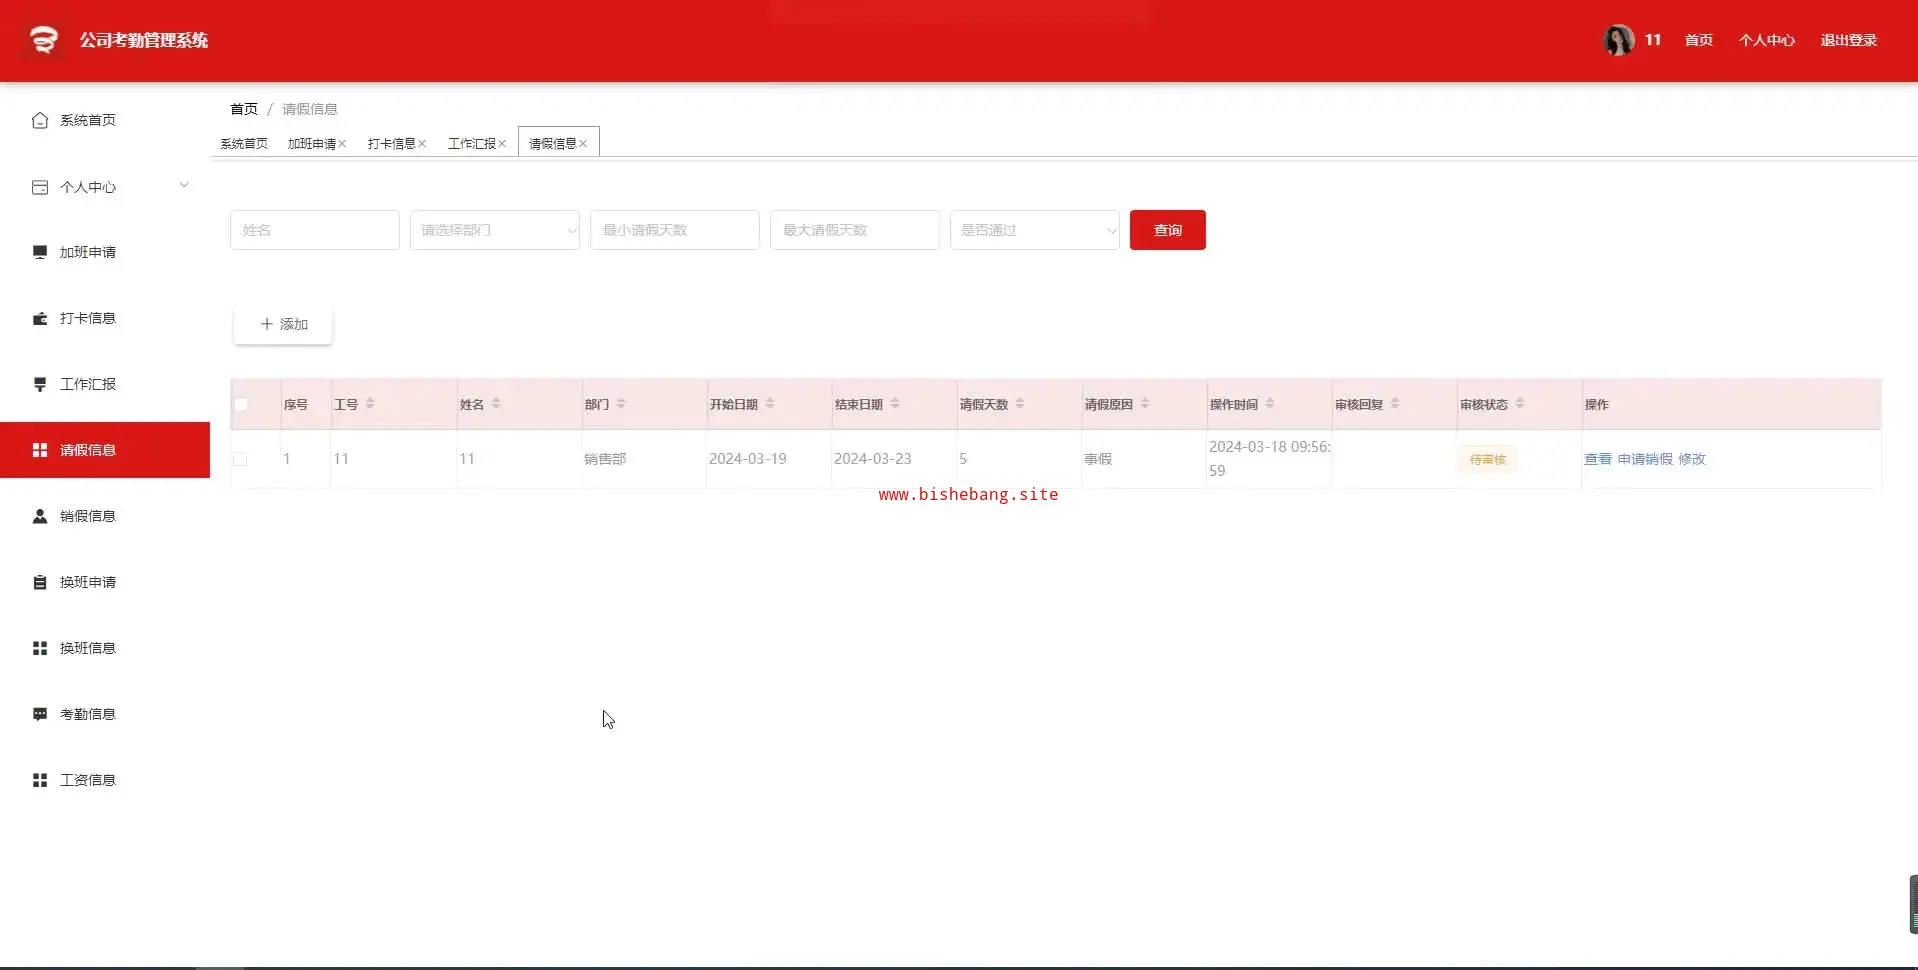Sort the table by 工号 column
The image size is (1918, 970).
(x=370, y=403)
